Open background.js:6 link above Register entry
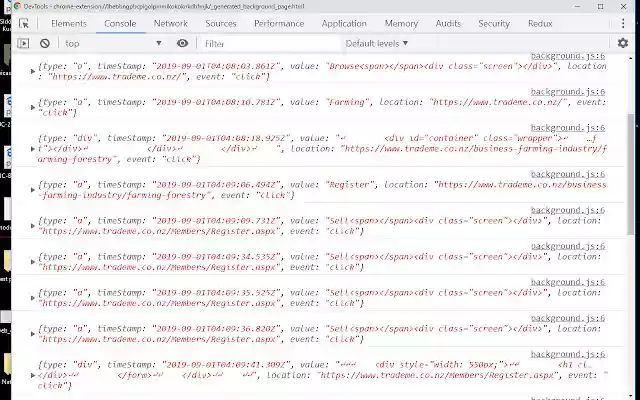The height and width of the screenshot is (400, 640). (x=568, y=174)
